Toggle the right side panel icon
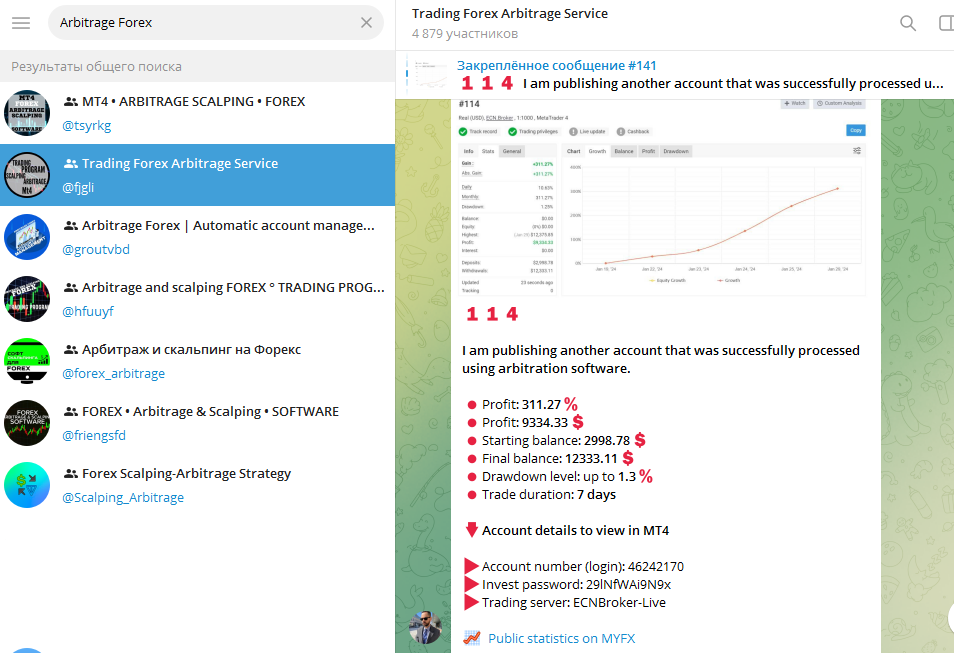 pyautogui.click(x=946, y=23)
